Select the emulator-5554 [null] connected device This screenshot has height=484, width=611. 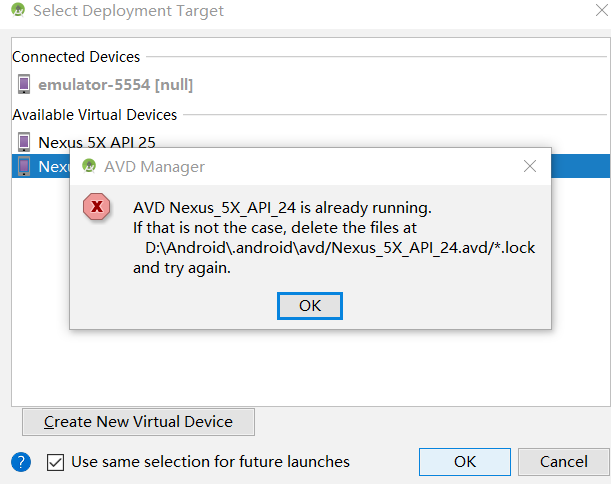click(115, 85)
